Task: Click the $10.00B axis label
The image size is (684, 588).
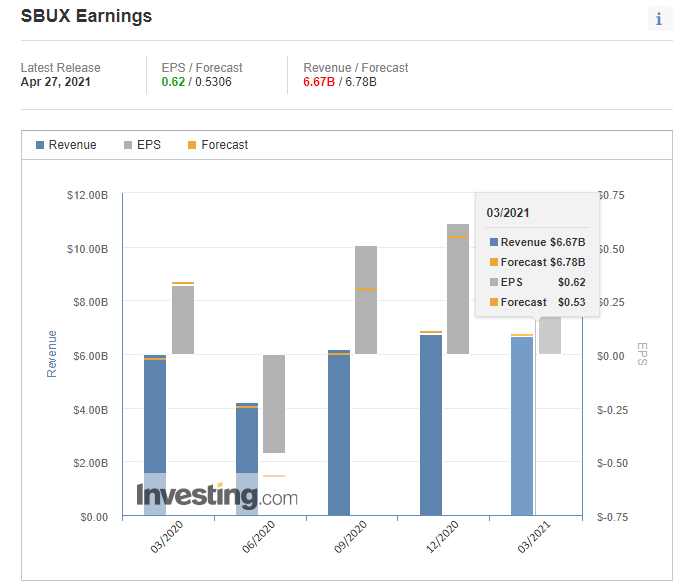Action: (x=87, y=249)
